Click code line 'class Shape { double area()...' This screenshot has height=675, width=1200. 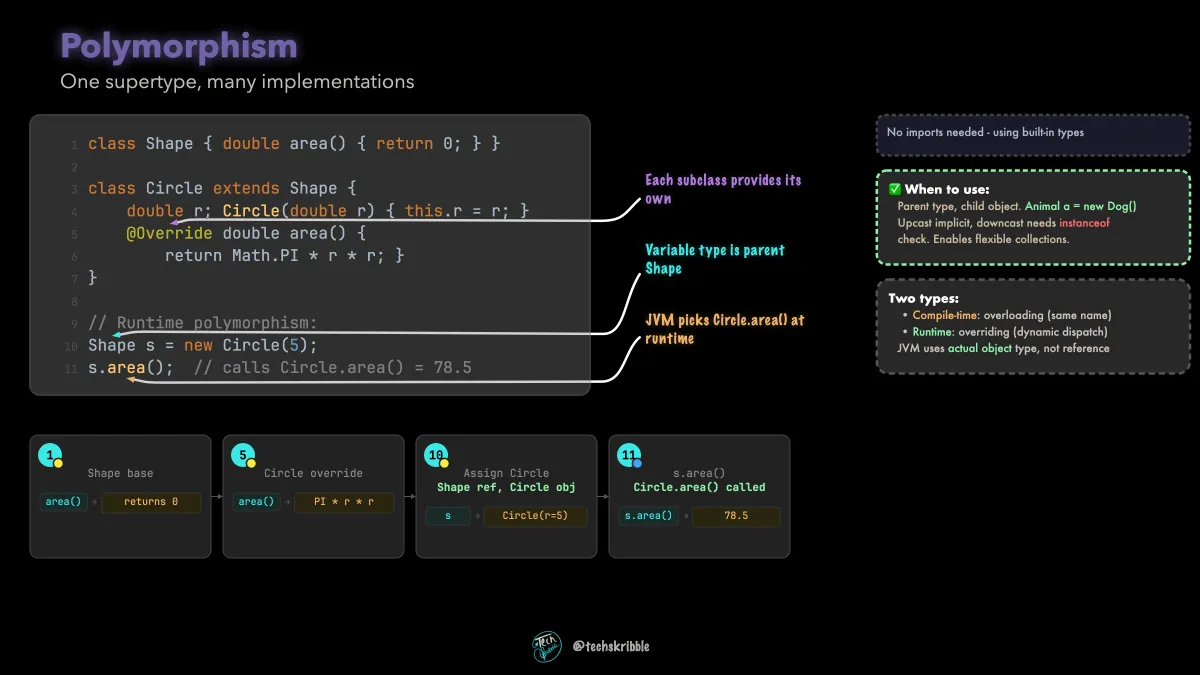click(294, 144)
